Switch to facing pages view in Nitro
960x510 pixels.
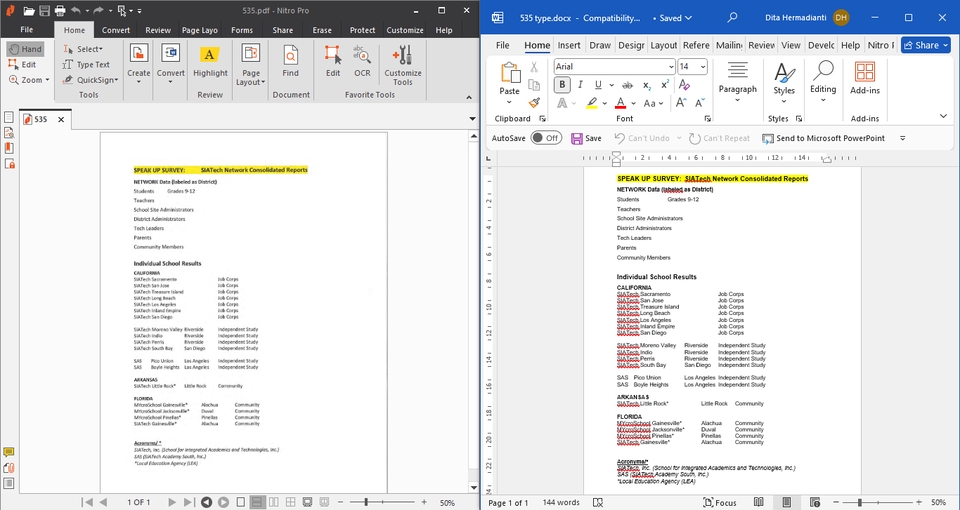click(x=274, y=502)
